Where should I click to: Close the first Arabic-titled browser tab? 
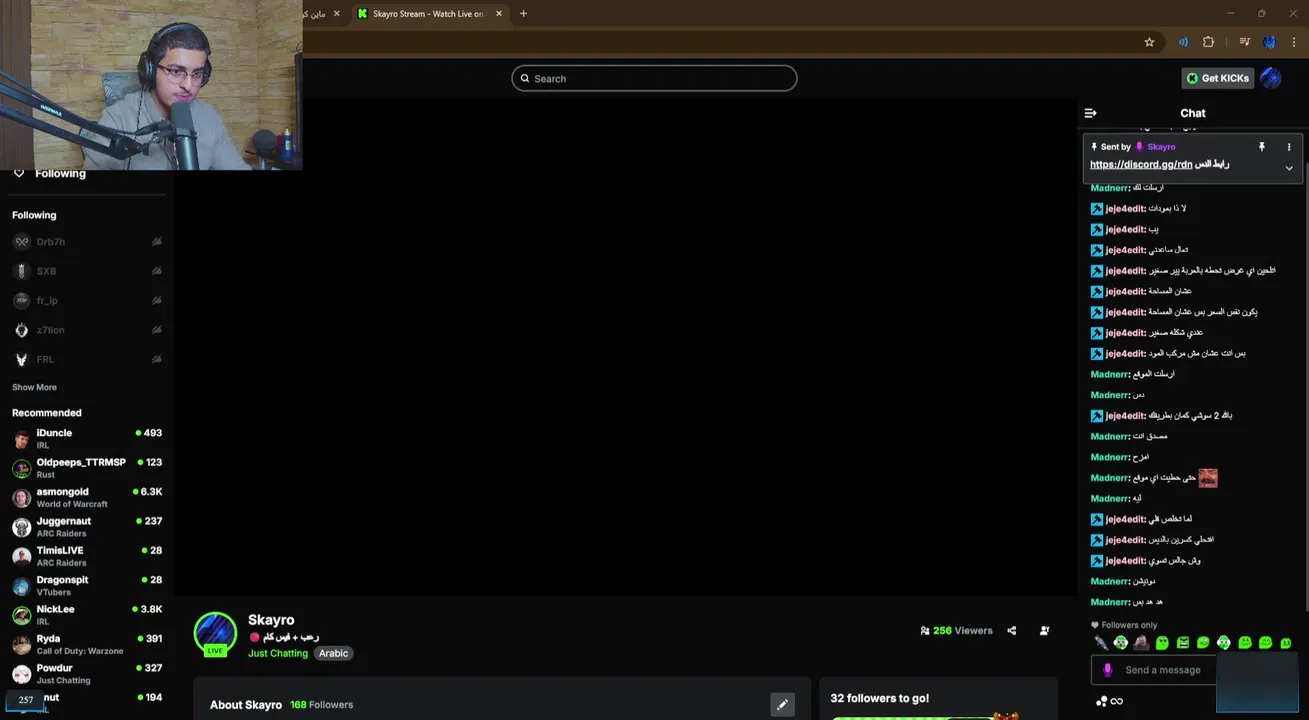tap(337, 14)
